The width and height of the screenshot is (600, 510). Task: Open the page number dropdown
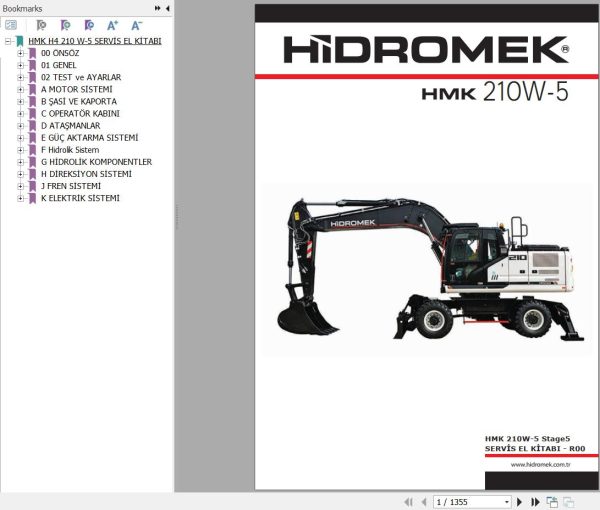(x=507, y=502)
